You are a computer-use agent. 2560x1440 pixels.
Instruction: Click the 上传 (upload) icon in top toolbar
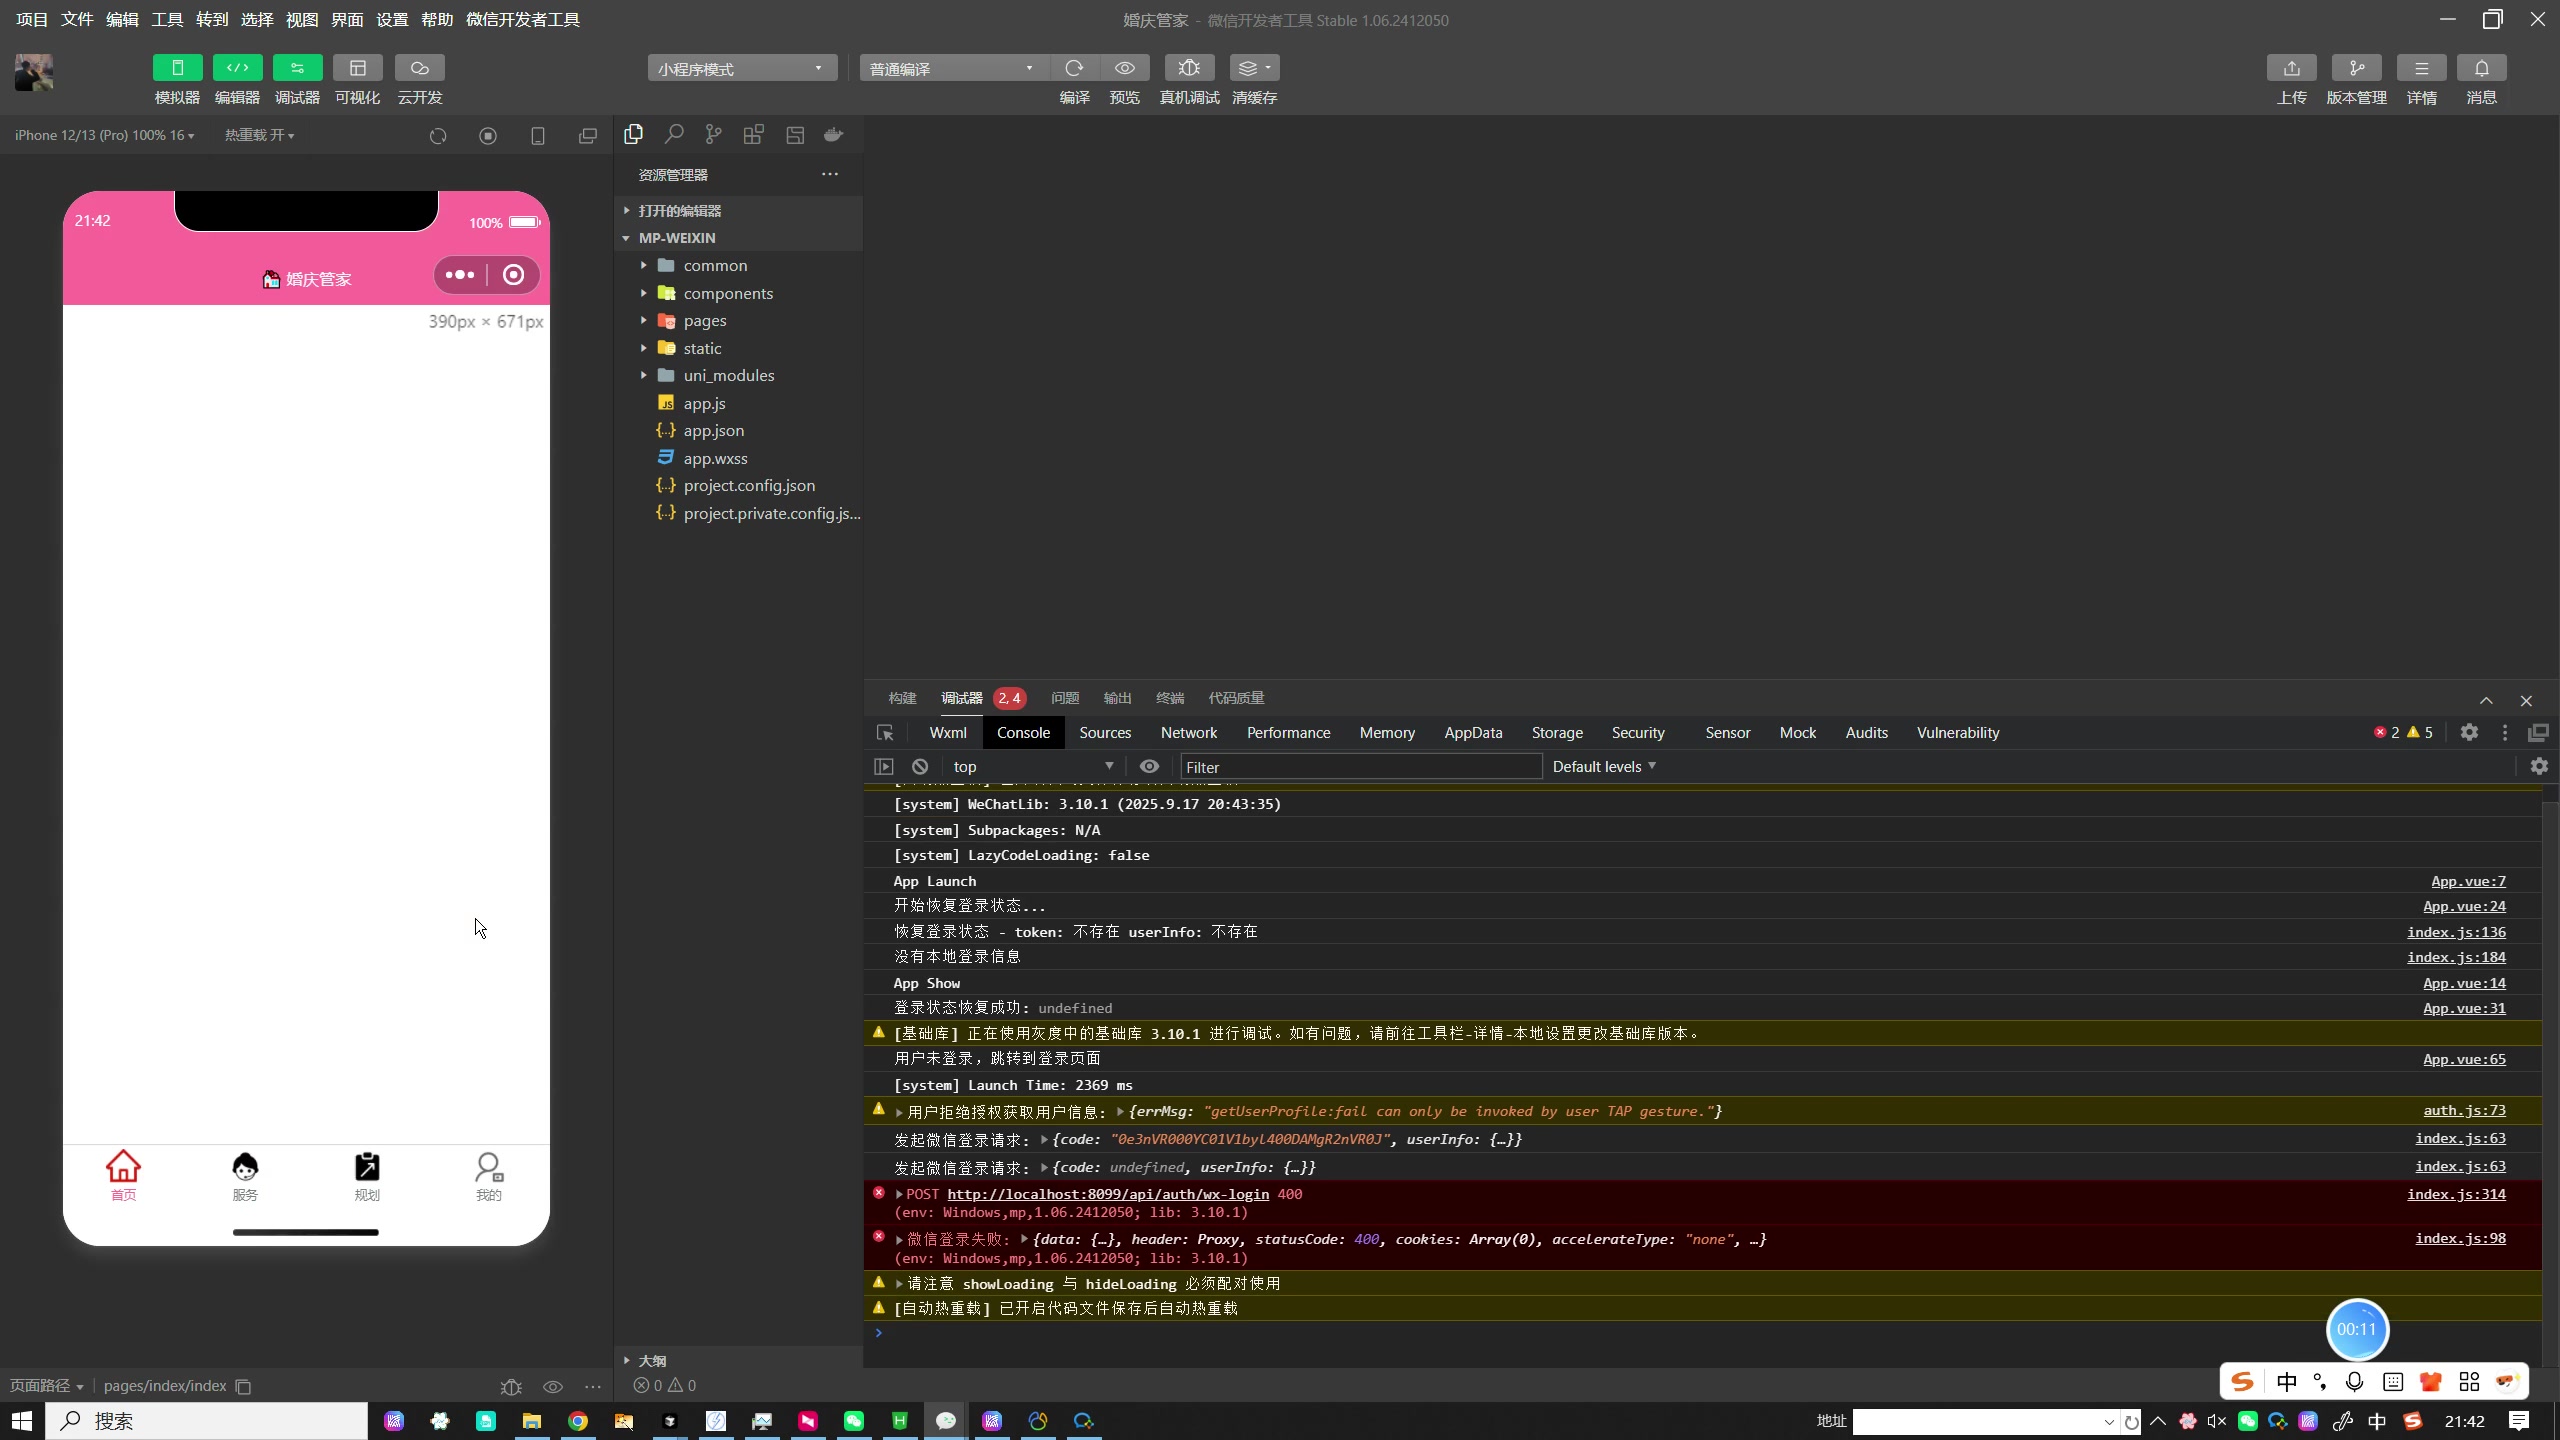coord(2291,68)
